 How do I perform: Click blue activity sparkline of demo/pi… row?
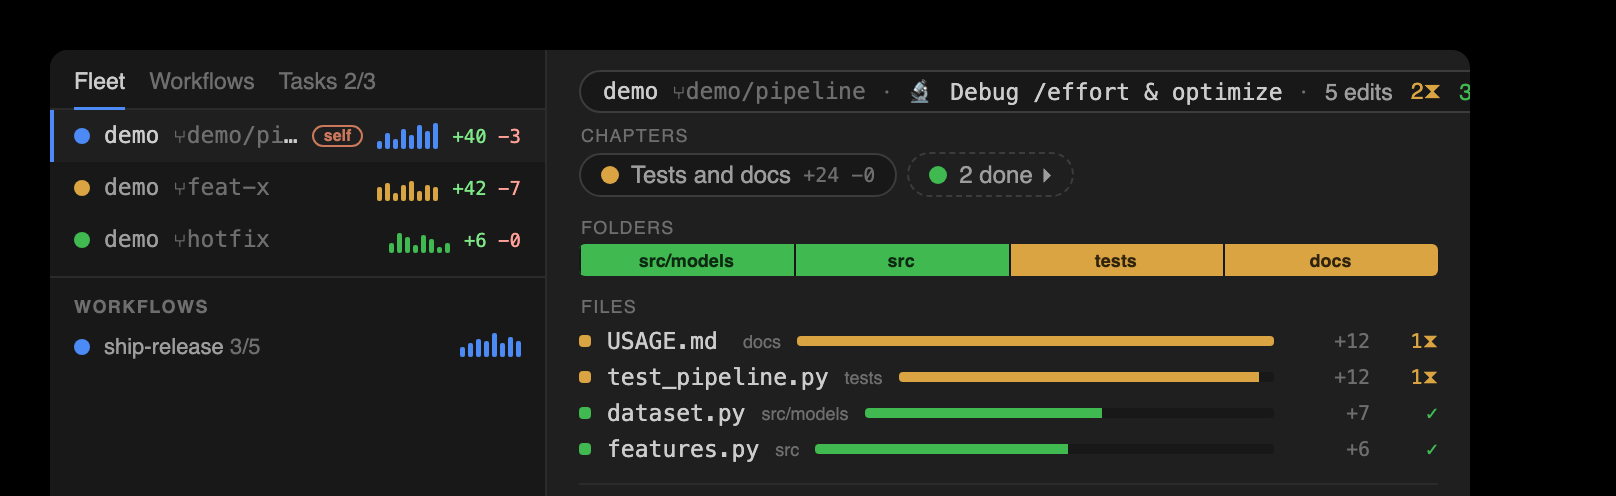(x=407, y=136)
